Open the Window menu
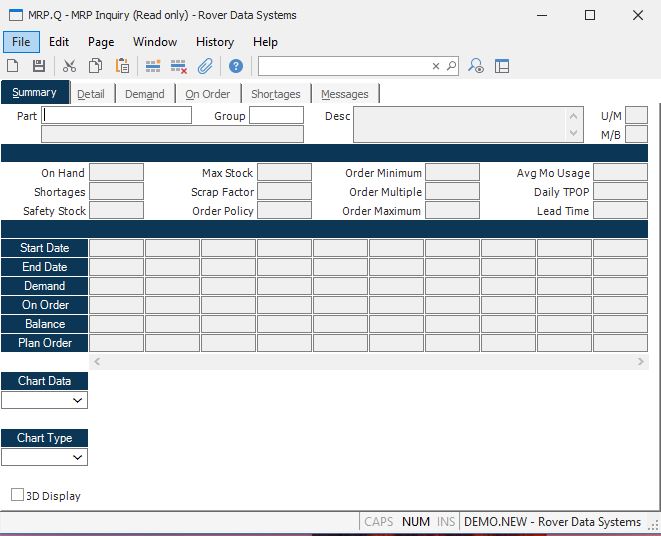 pyautogui.click(x=155, y=42)
